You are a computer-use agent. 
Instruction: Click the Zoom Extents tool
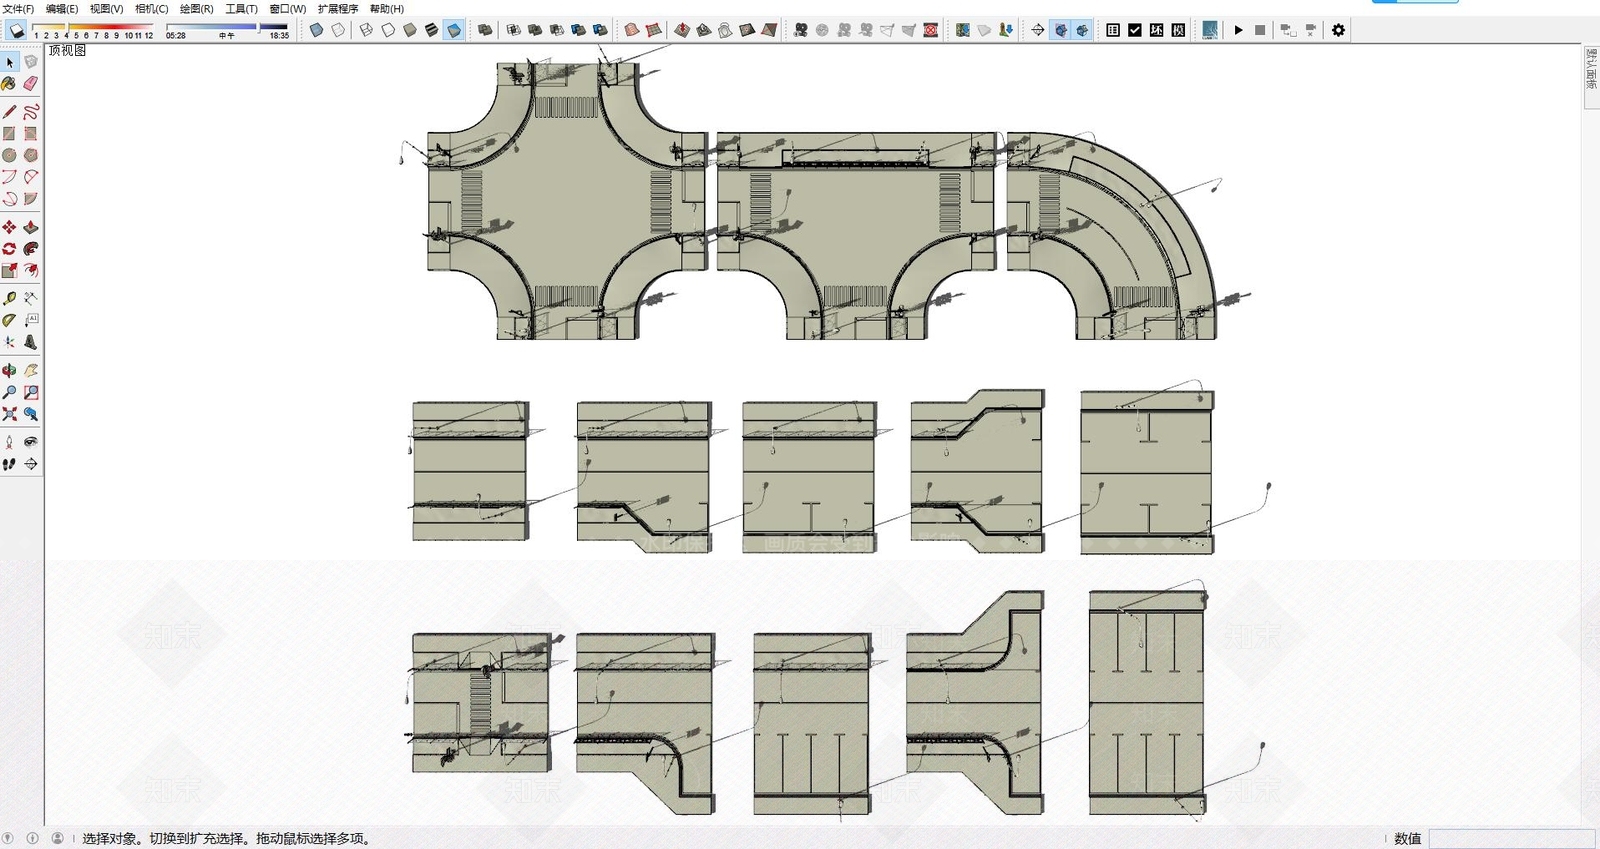(9, 414)
